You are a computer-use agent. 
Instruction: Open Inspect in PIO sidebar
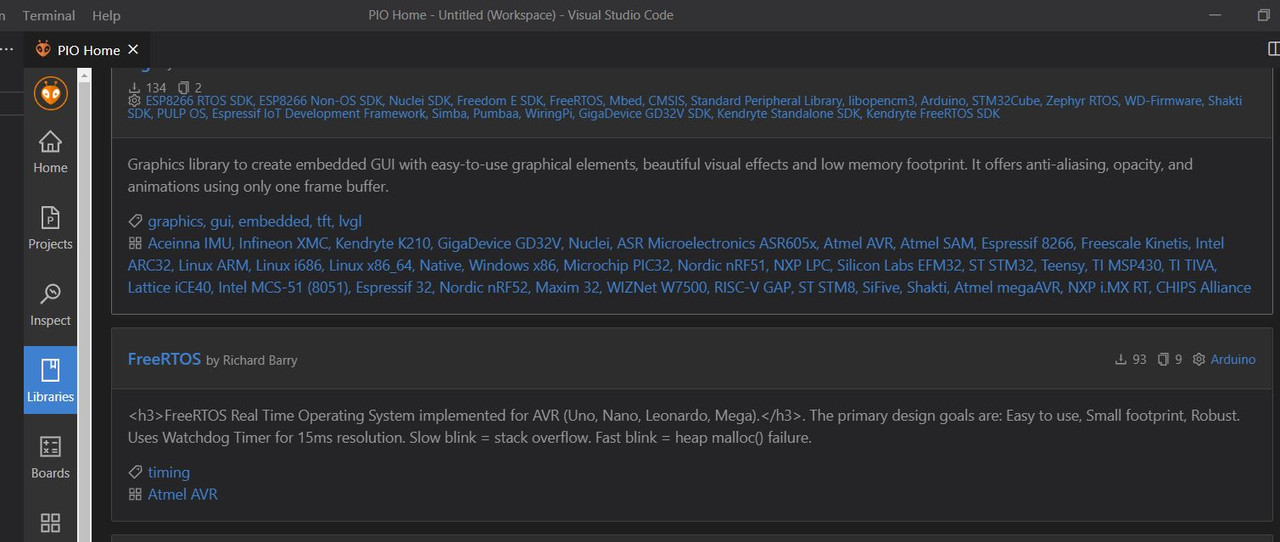(50, 305)
